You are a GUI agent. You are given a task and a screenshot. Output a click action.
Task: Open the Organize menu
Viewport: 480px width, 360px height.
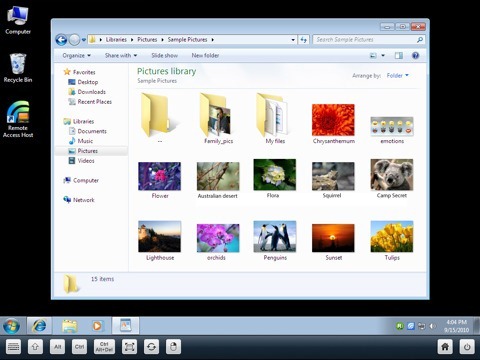[x=76, y=56]
